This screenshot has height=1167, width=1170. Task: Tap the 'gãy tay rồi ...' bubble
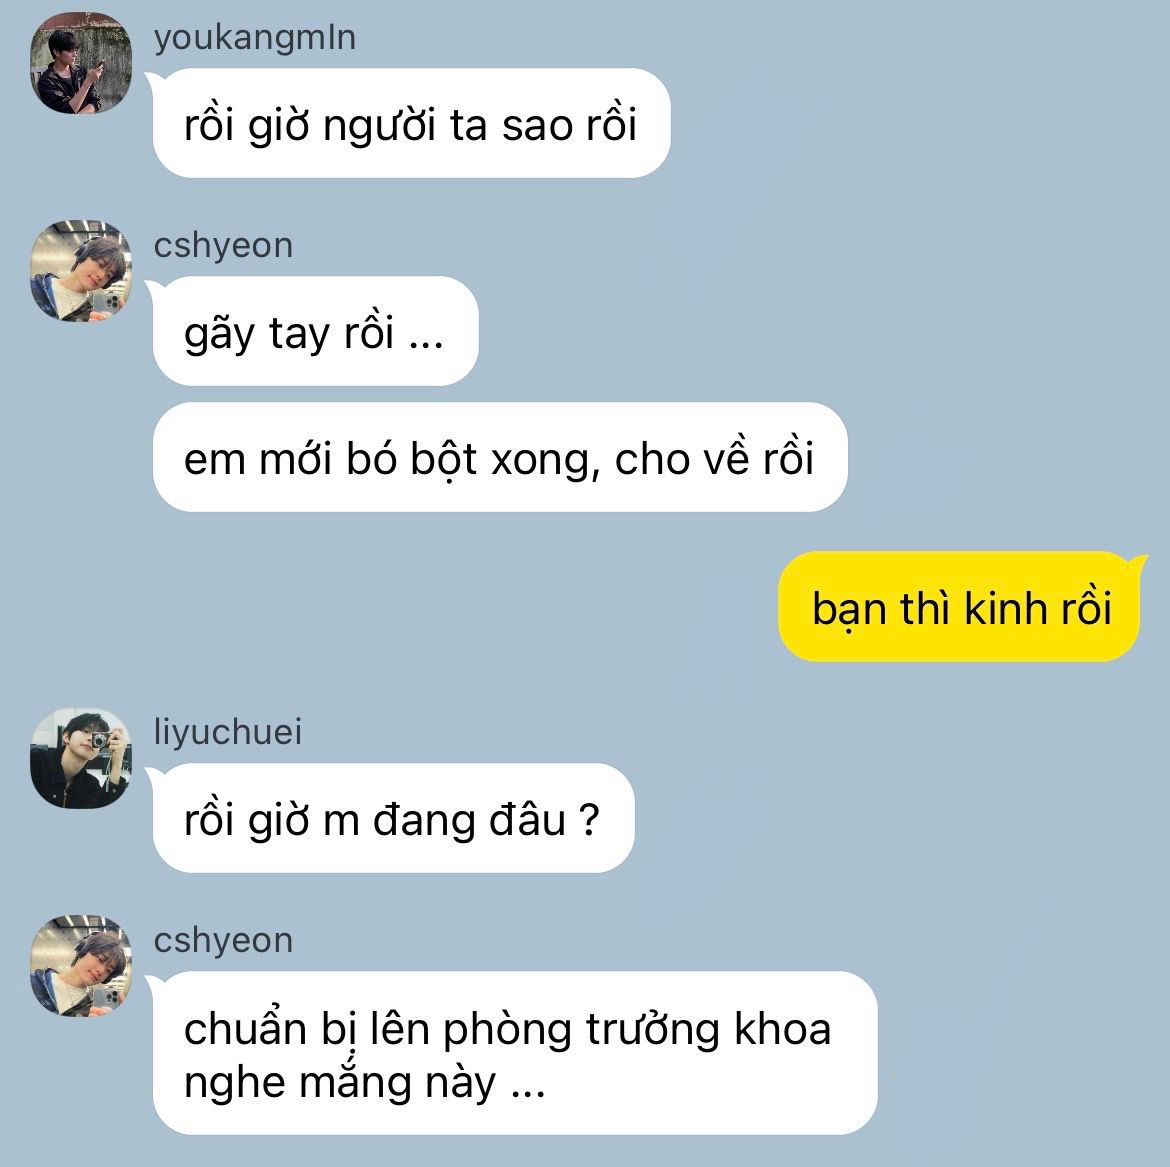click(315, 331)
